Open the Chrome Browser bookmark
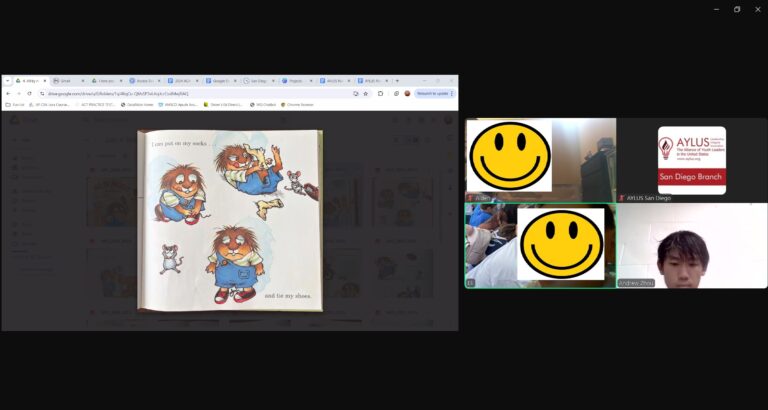Screen dimensions: 768x410 pos(297,105)
